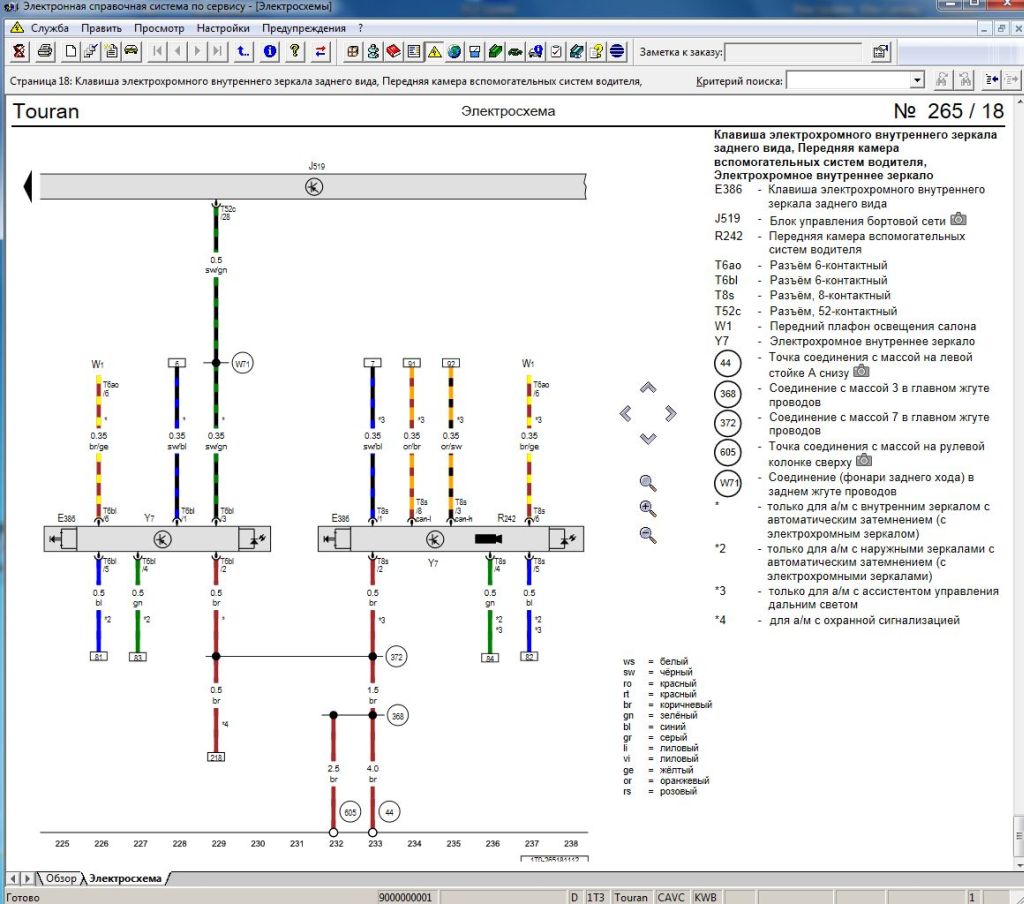The height and width of the screenshot is (904, 1024).
Task: Click the yellow question mark help icon
Action: click(x=295, y=51)
